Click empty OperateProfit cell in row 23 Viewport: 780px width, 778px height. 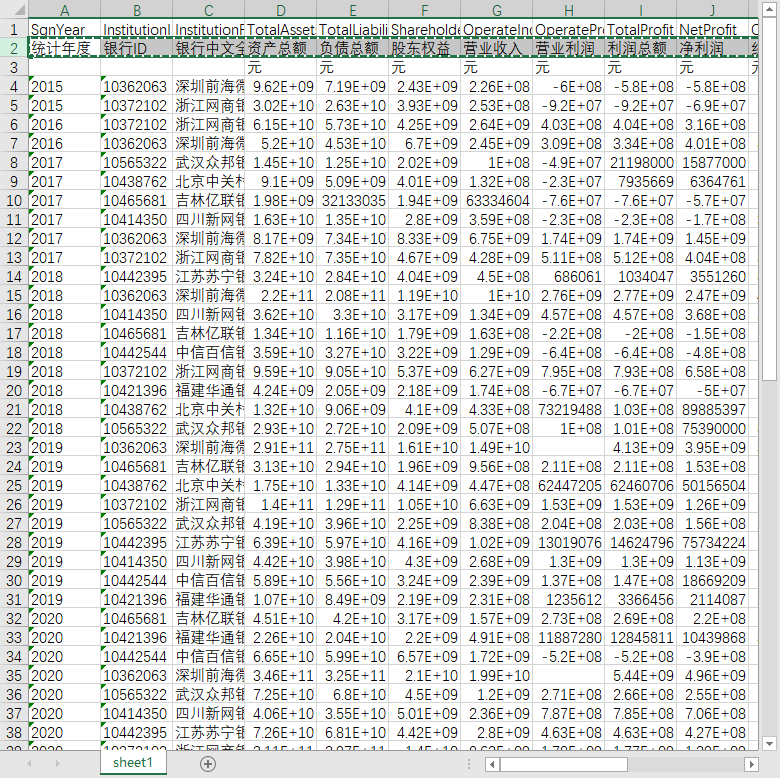pos(569,447)
